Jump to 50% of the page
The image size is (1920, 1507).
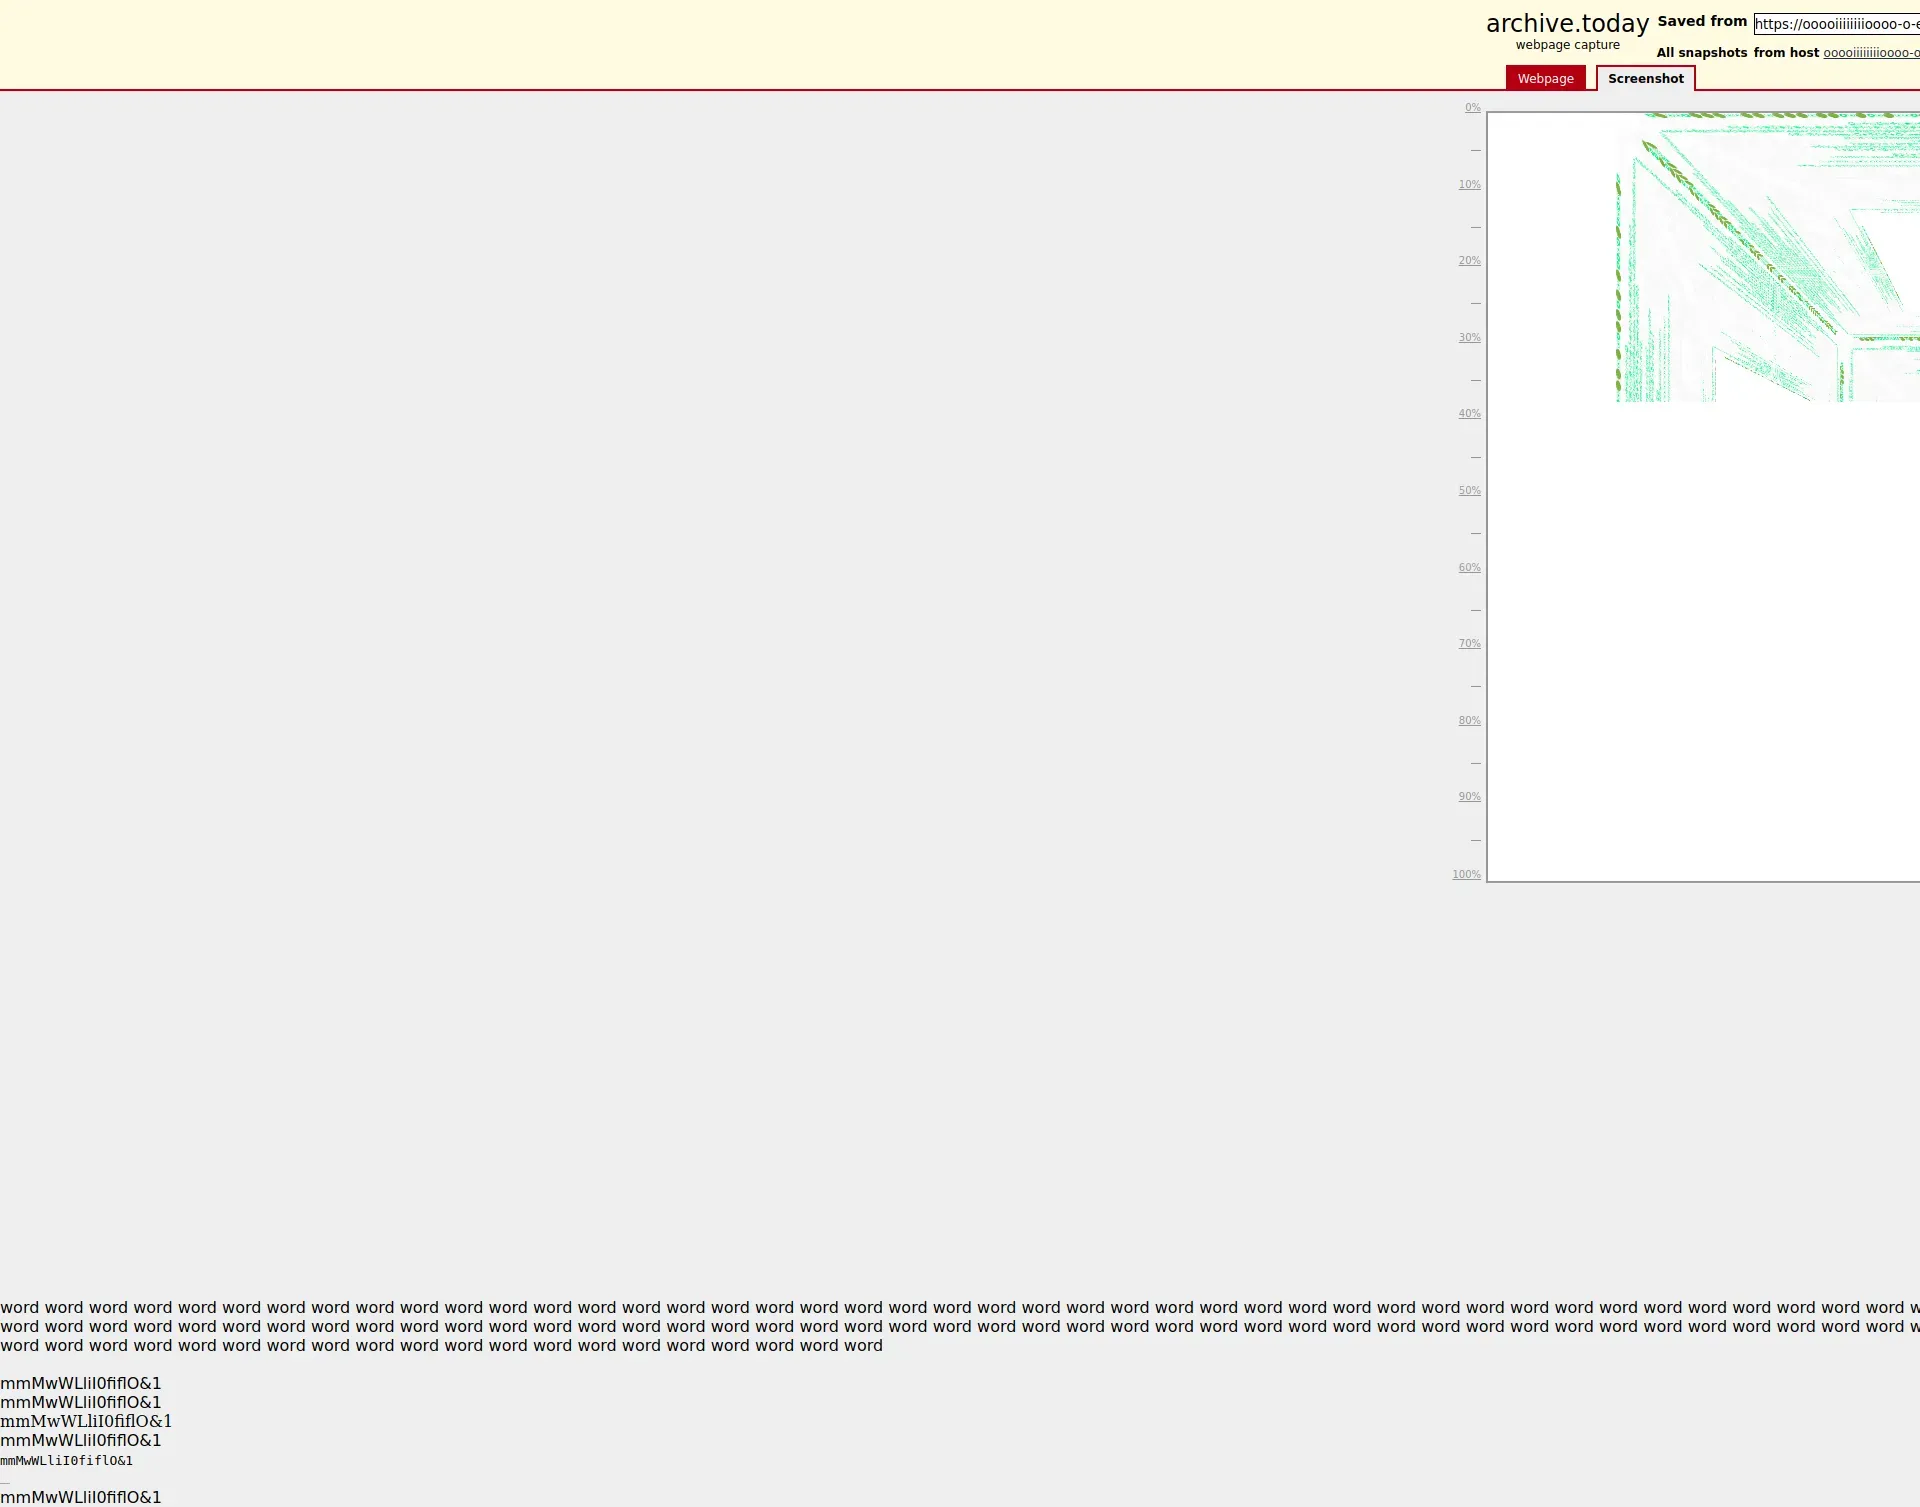coord(1469,491)
